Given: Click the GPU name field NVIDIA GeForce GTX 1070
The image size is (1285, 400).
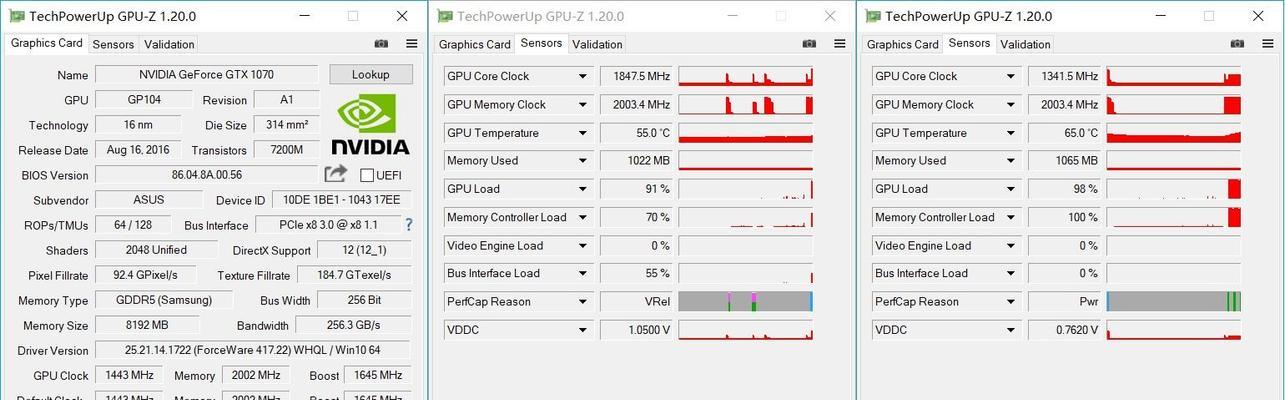Looking at the screenshot, I should (206, 75).
